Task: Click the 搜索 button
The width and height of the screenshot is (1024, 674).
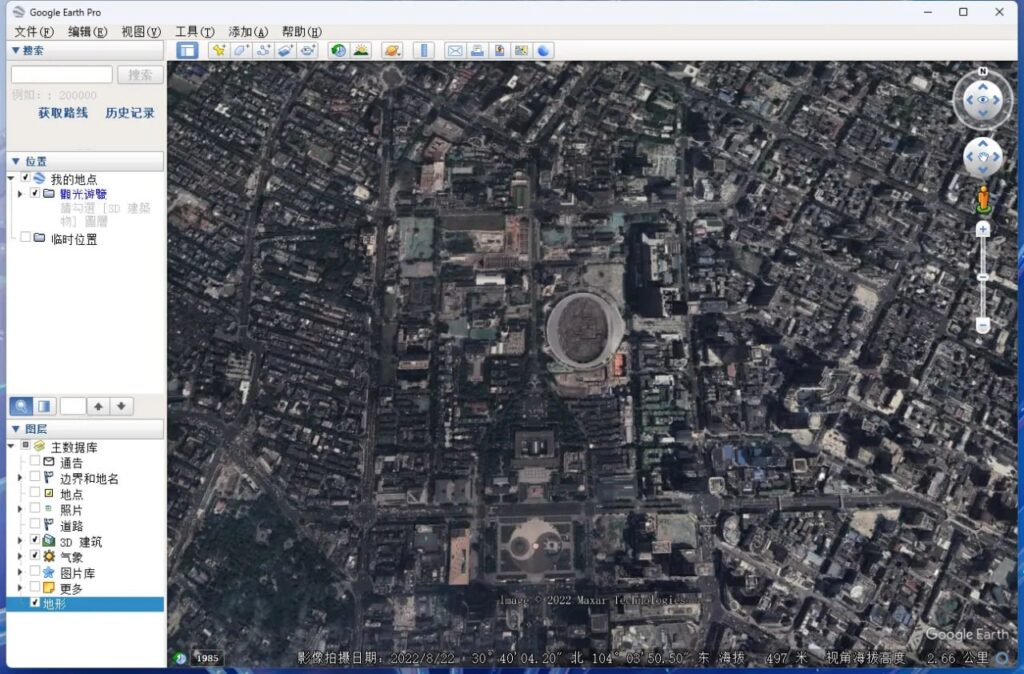Action: (139, 73)
